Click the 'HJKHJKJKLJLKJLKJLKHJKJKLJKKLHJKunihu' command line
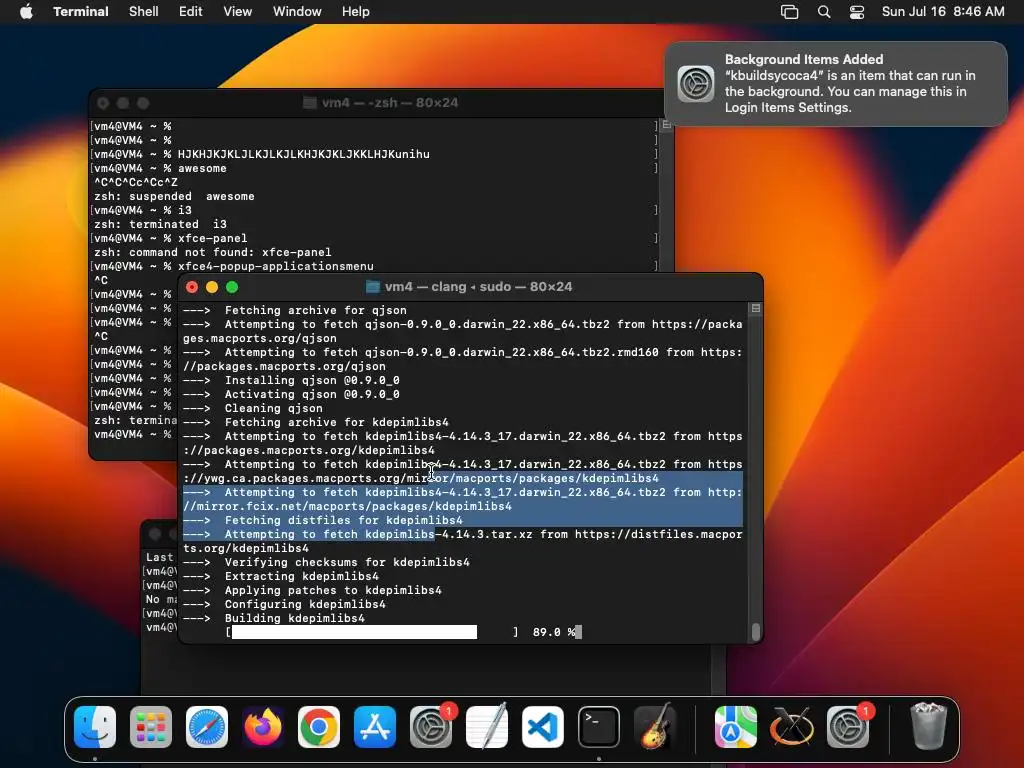The image size is (1024, 768). coord(304,154)
